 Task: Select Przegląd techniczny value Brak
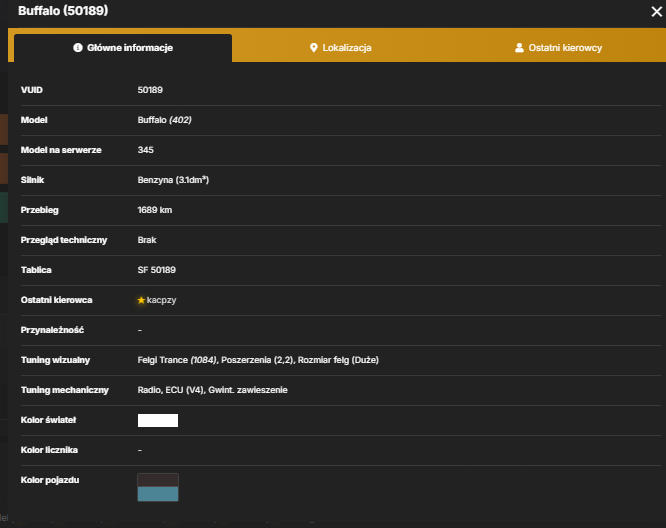click(x=147, y=240)
